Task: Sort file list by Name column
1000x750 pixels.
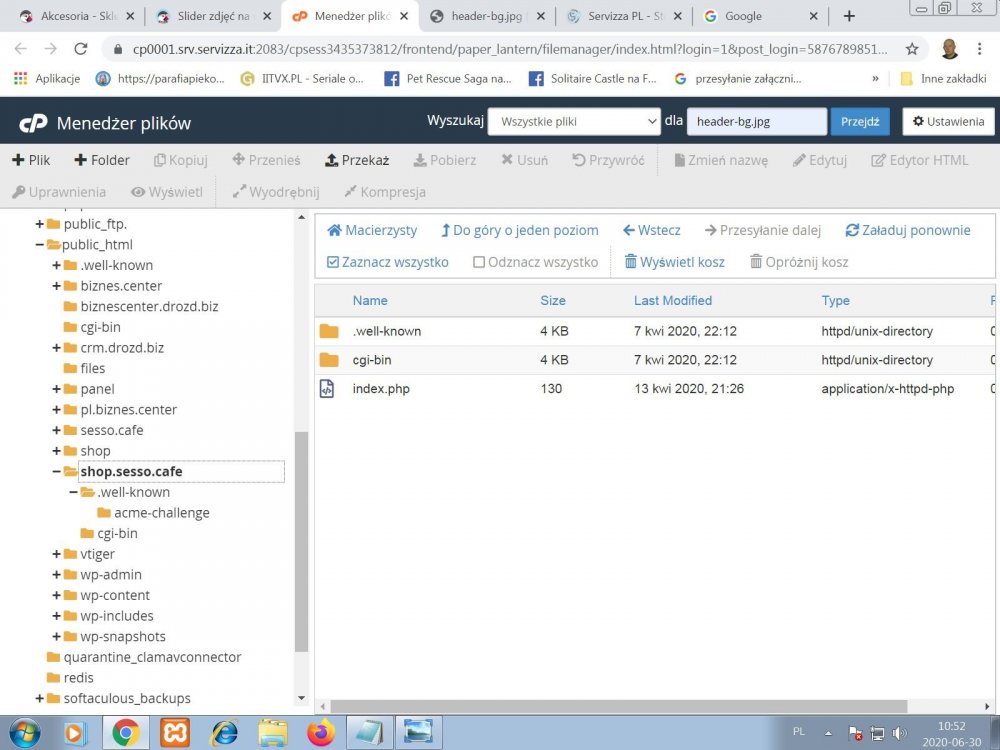Action: click(370, 300)
